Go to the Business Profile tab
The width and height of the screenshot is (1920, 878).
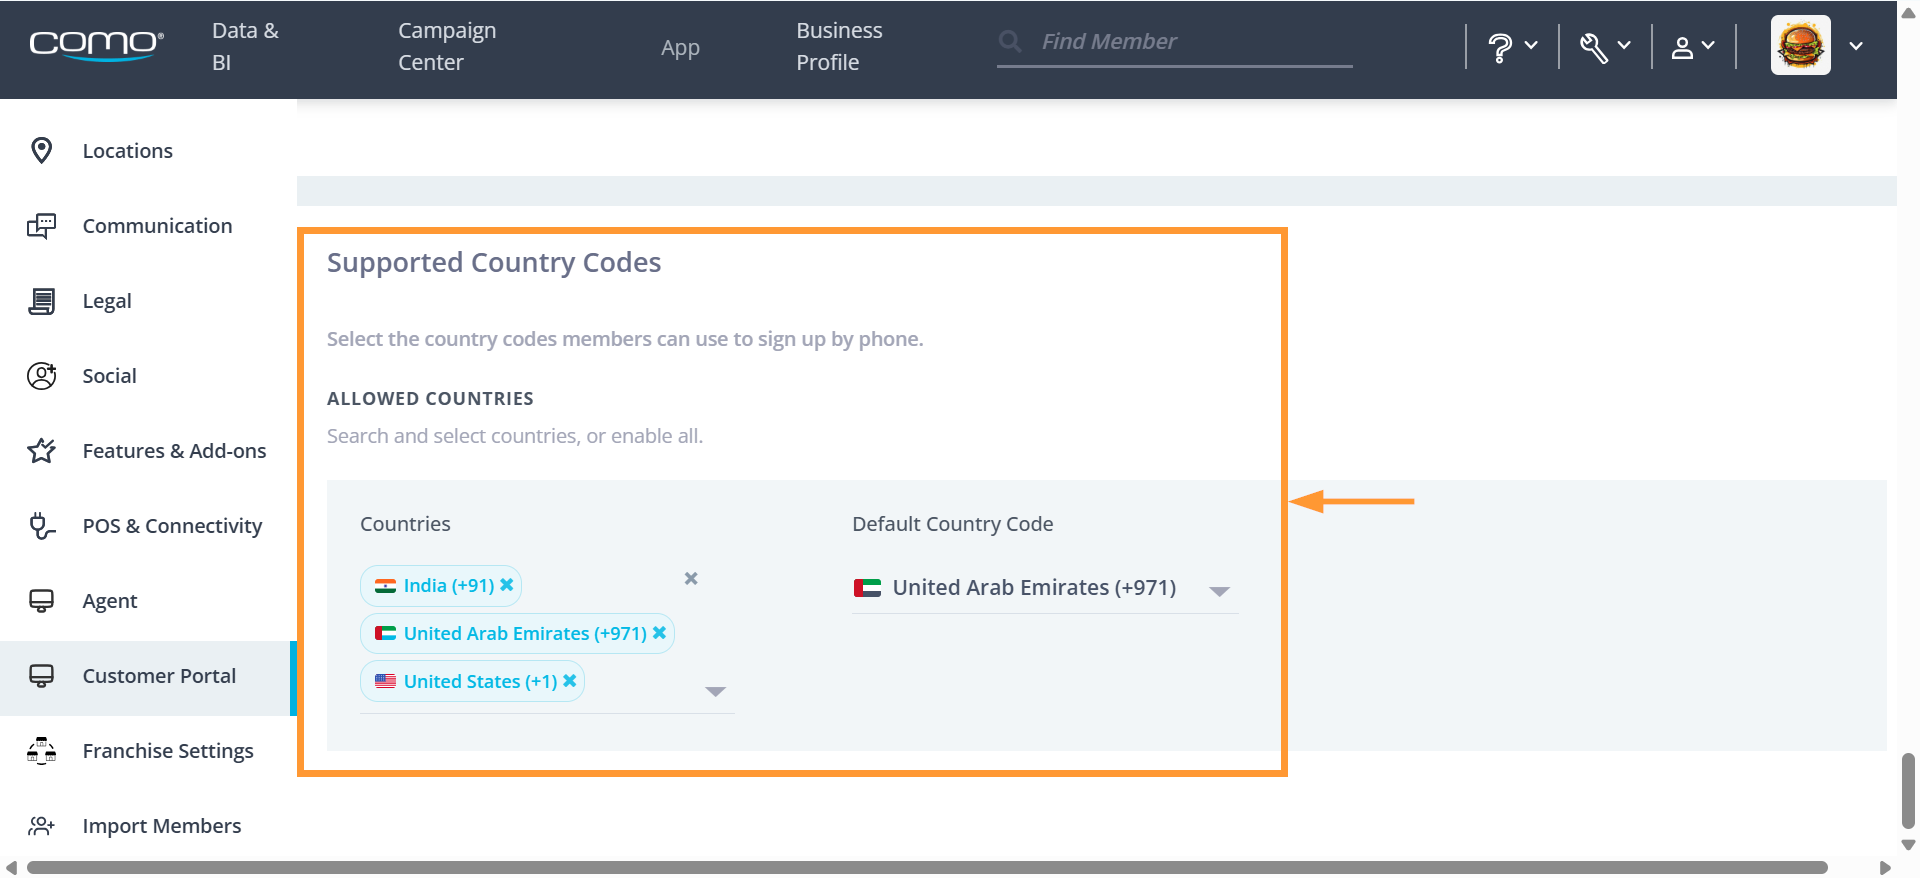(x=839, y=46)
